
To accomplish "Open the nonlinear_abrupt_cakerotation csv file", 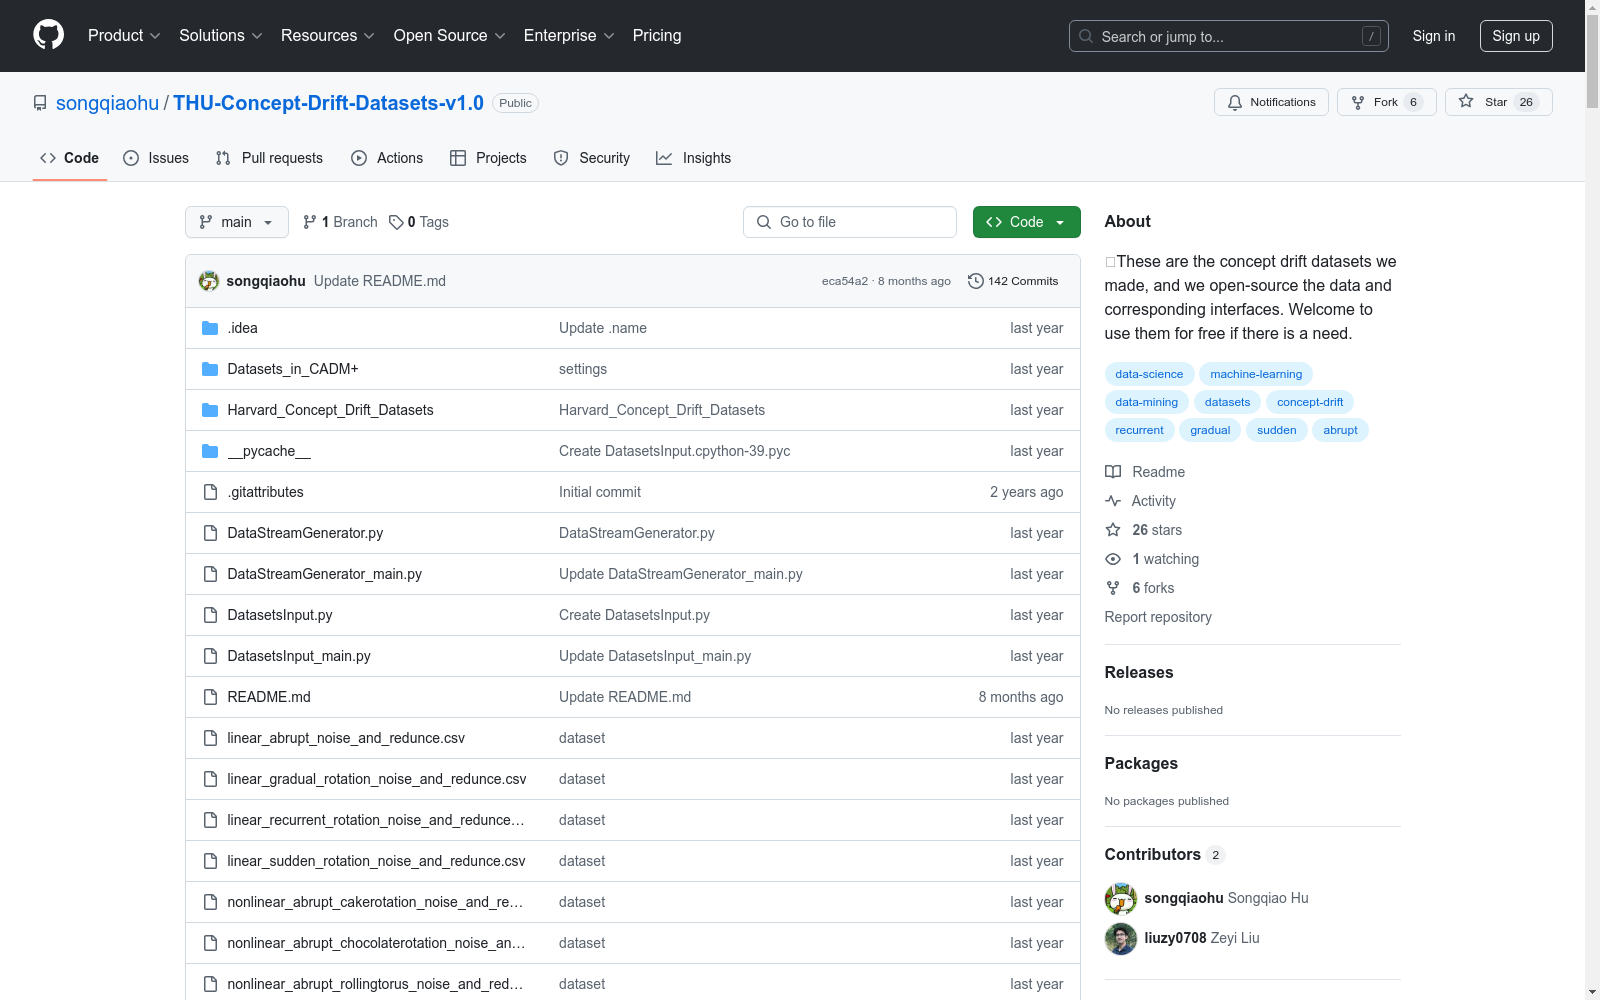I will coord(375,902).
